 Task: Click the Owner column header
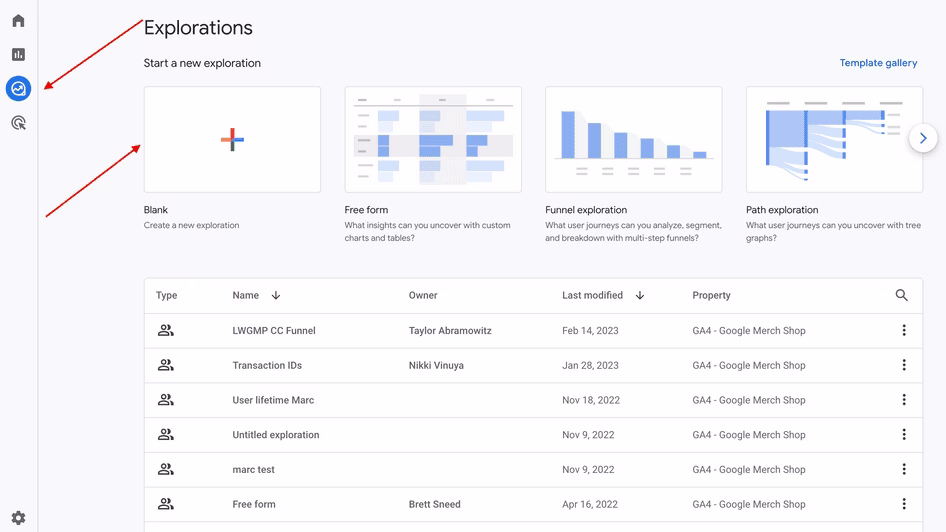(x=423, y=296)
